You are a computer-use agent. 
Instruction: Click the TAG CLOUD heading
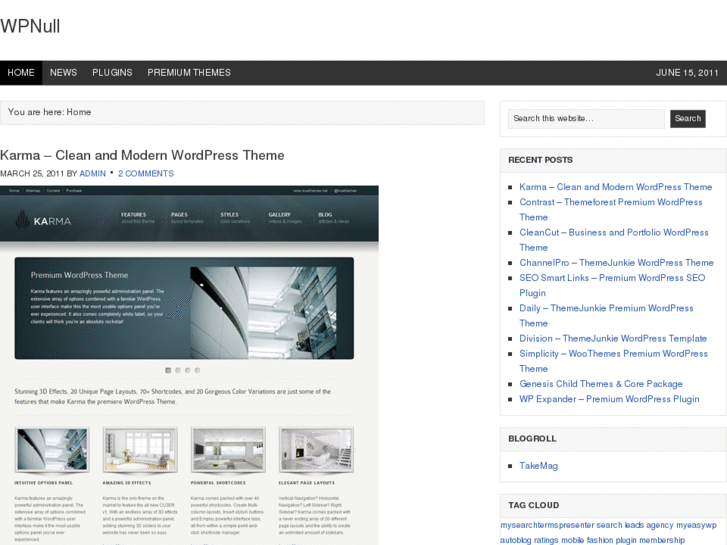[534, 505]
